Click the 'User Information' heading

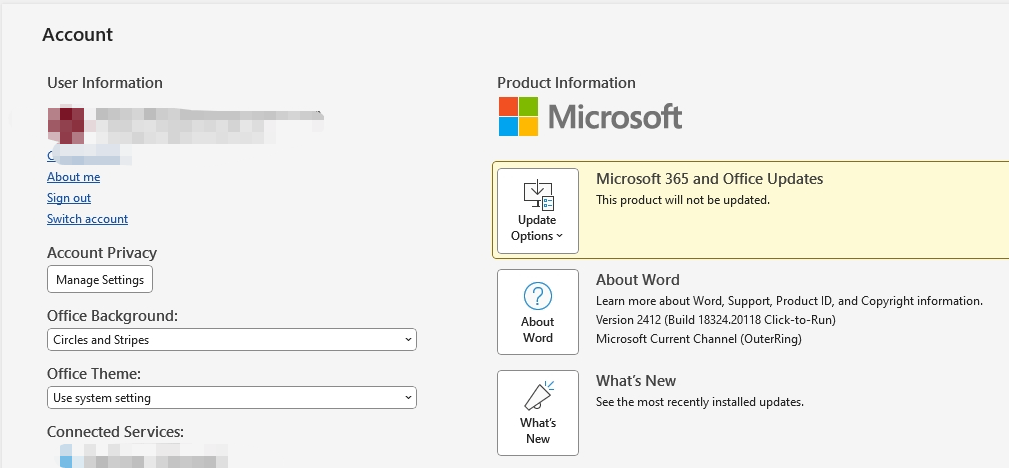[105, 83]
